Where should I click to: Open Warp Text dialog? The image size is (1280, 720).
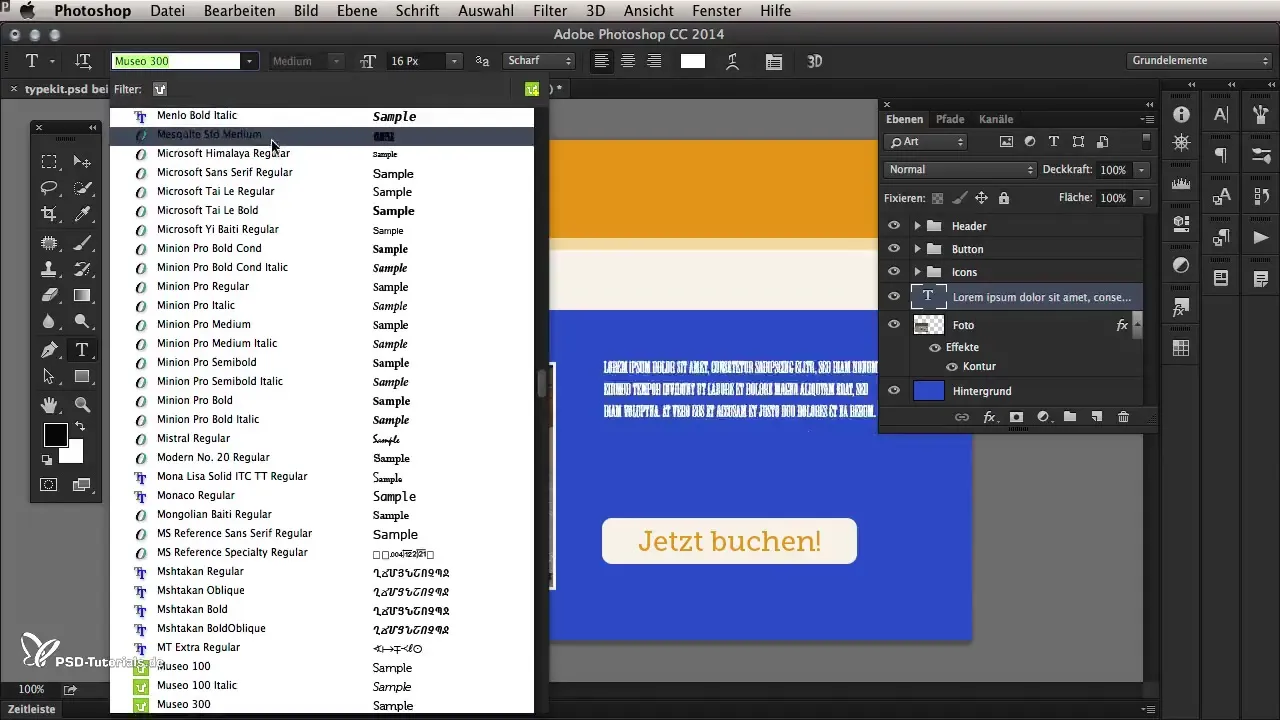tap(733, 61)
